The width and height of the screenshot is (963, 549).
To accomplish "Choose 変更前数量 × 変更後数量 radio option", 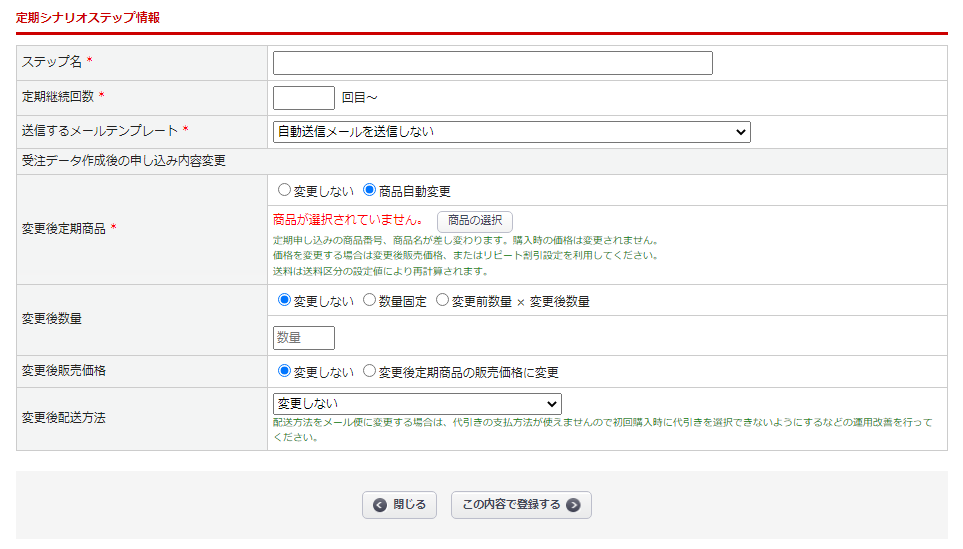I will pyautogui.click(x=442, y=300).
